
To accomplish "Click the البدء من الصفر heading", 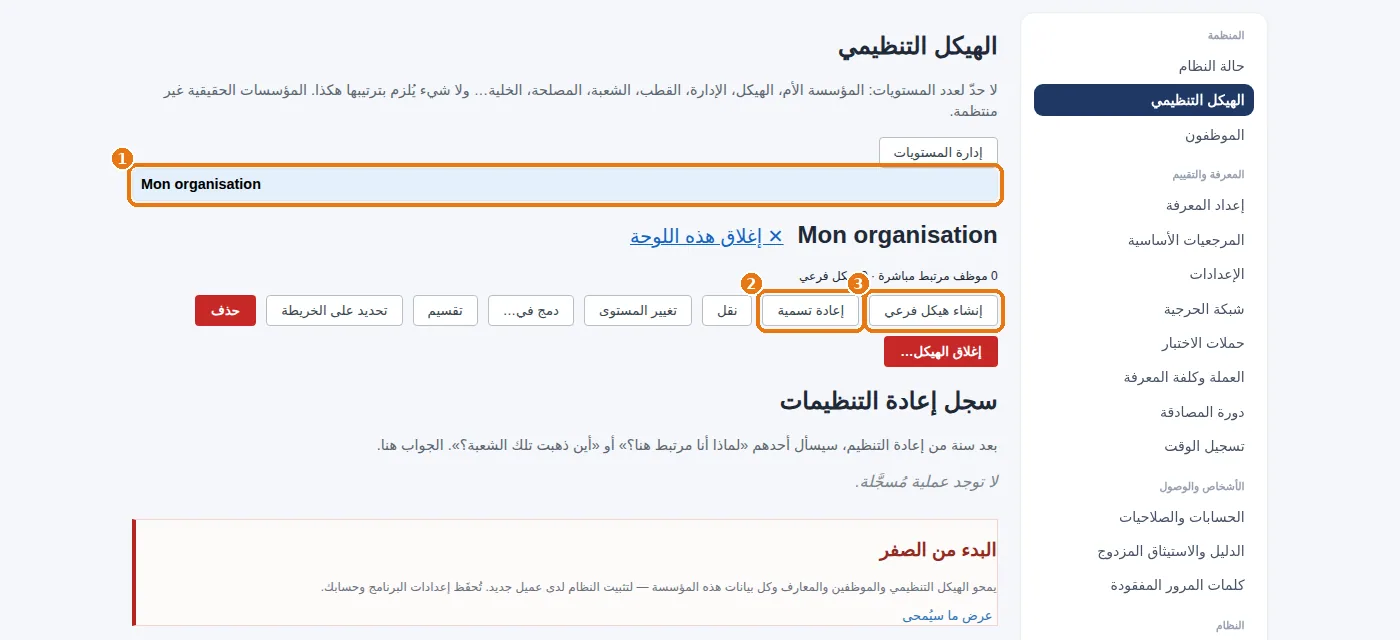I will [938, 550].
